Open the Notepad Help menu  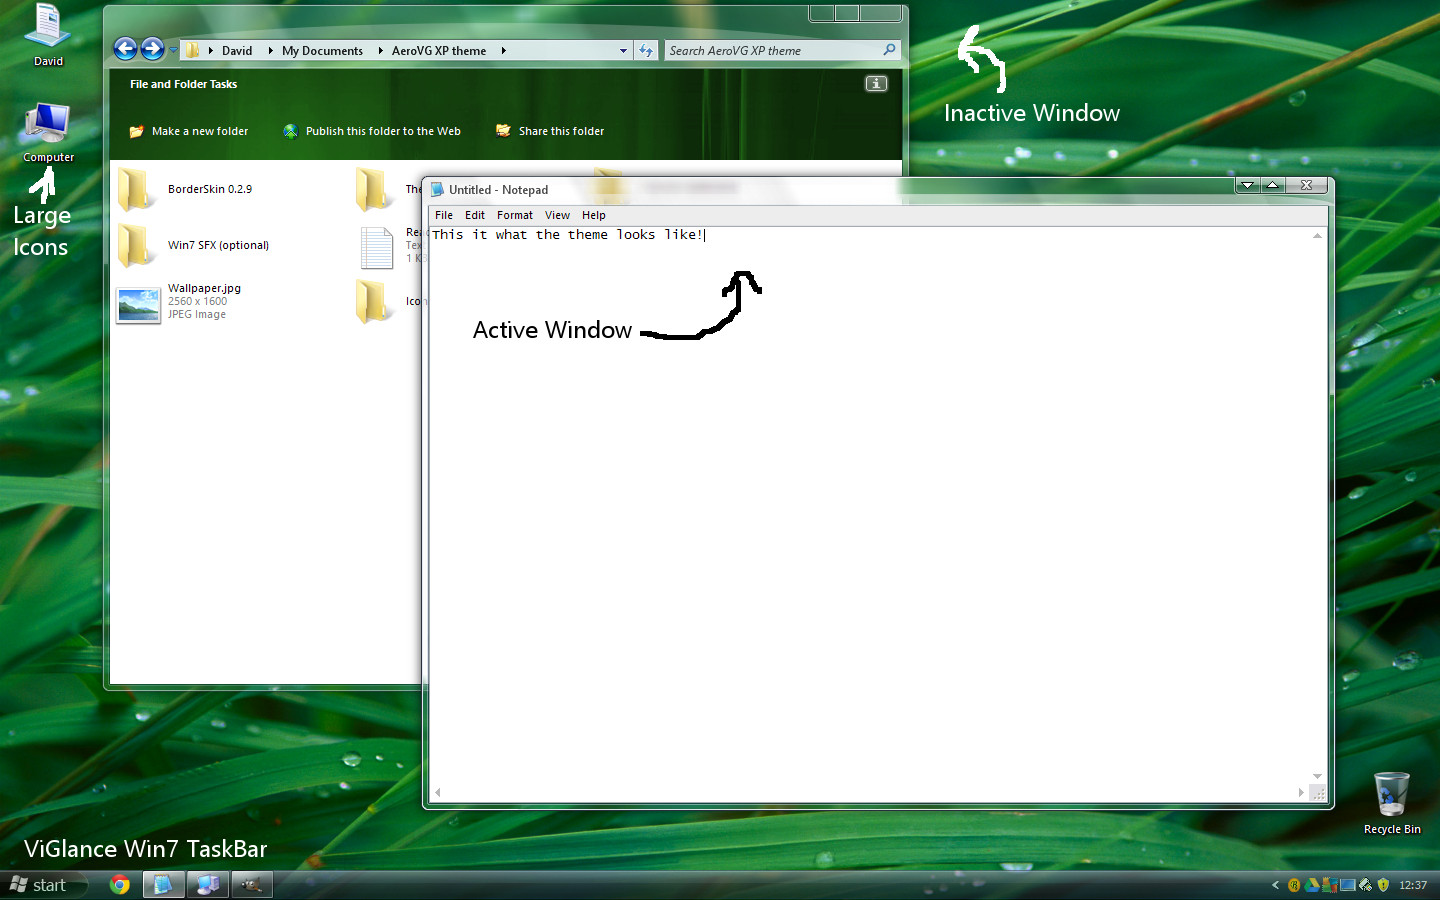pos(594,215)
